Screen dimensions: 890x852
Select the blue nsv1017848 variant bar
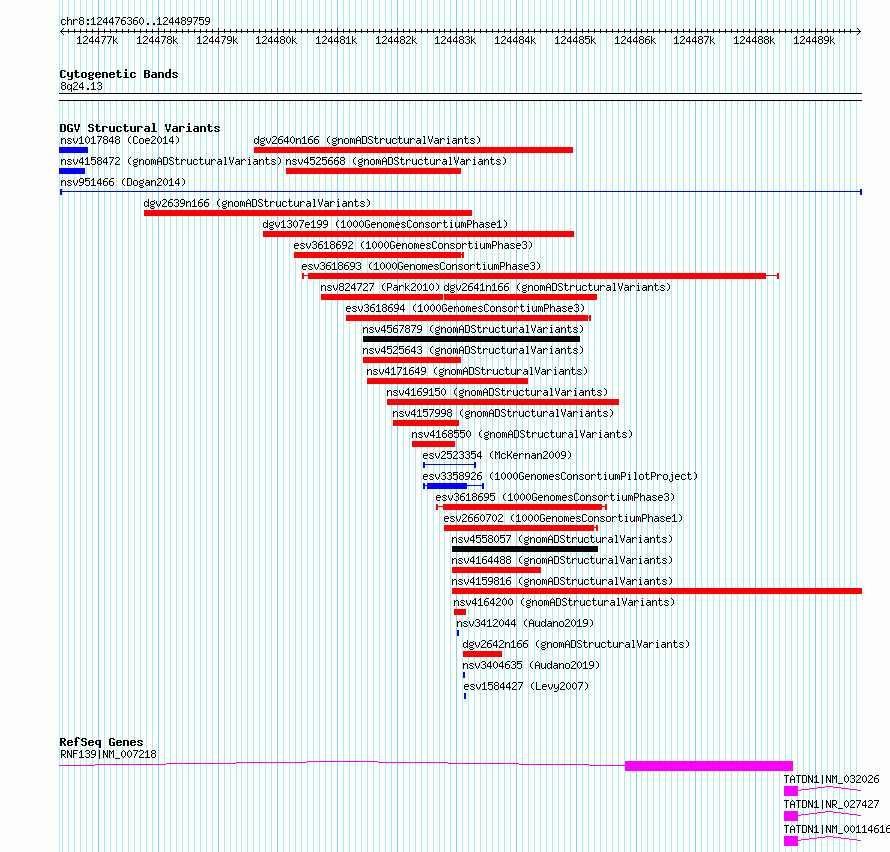73,150
